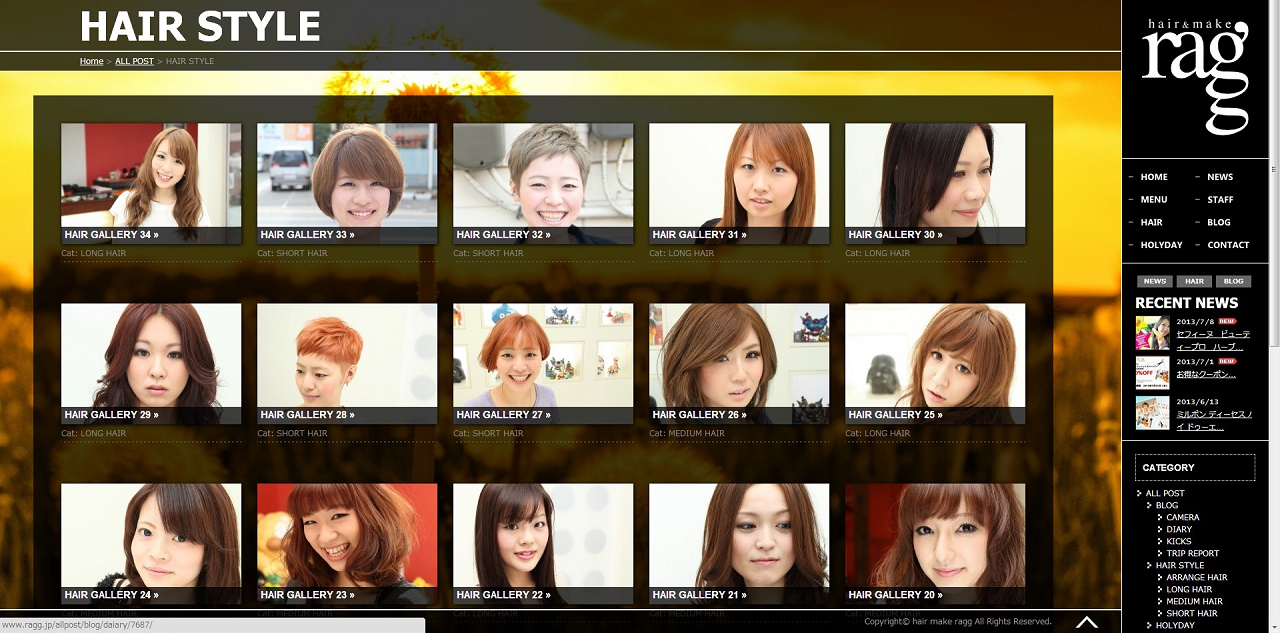Open Hair Gallery 26 photo
This screenshot has height=633, width=1280.
coord(739,355)
